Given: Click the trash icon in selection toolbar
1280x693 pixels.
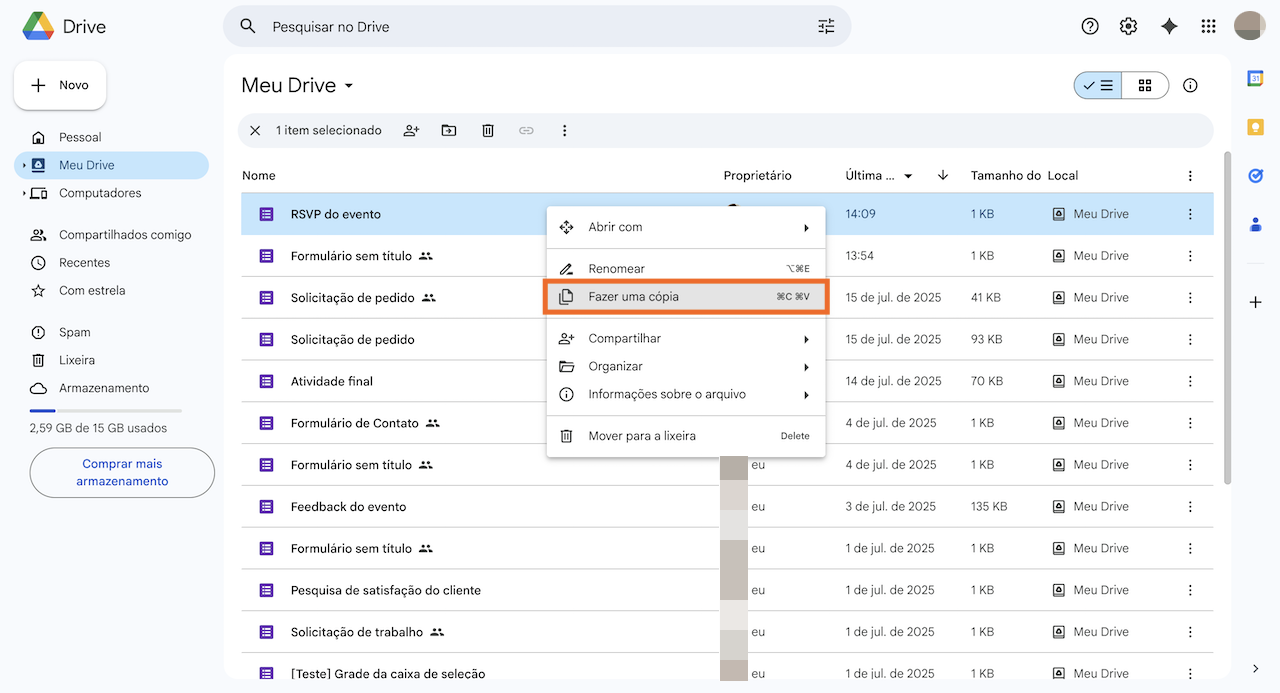Looking at the screenshot, I should pos(488,130).
